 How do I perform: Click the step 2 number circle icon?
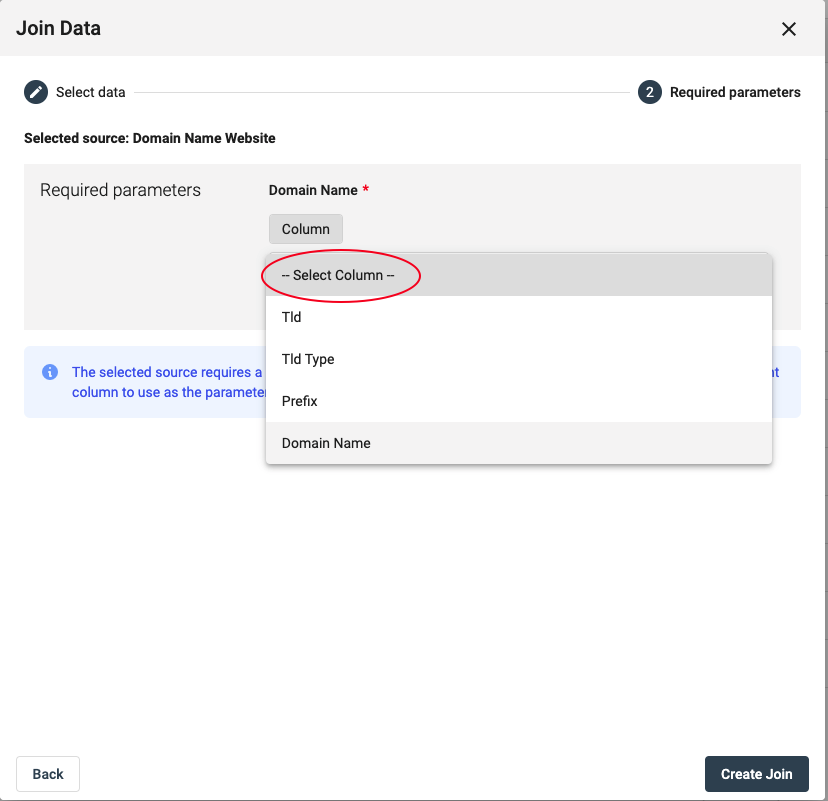pos(650,92)
